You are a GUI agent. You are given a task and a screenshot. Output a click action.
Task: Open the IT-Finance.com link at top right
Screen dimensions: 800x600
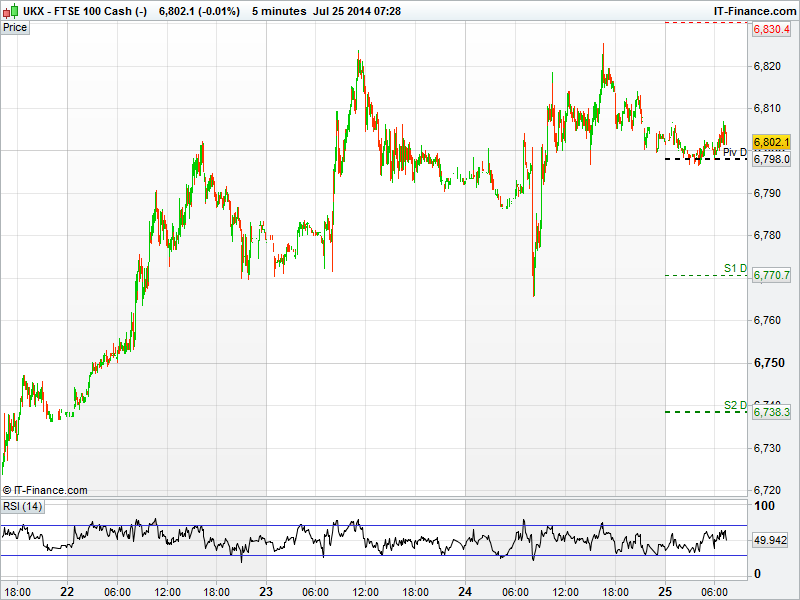coord(753,10)
